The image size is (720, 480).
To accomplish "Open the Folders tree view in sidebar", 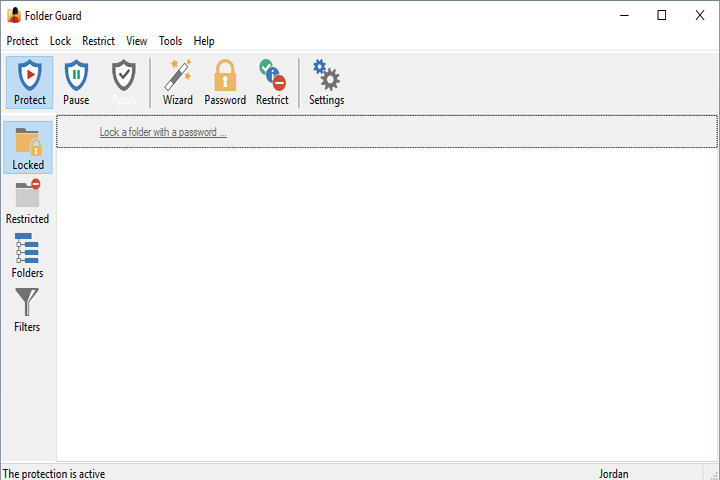I will coord(28,256).
